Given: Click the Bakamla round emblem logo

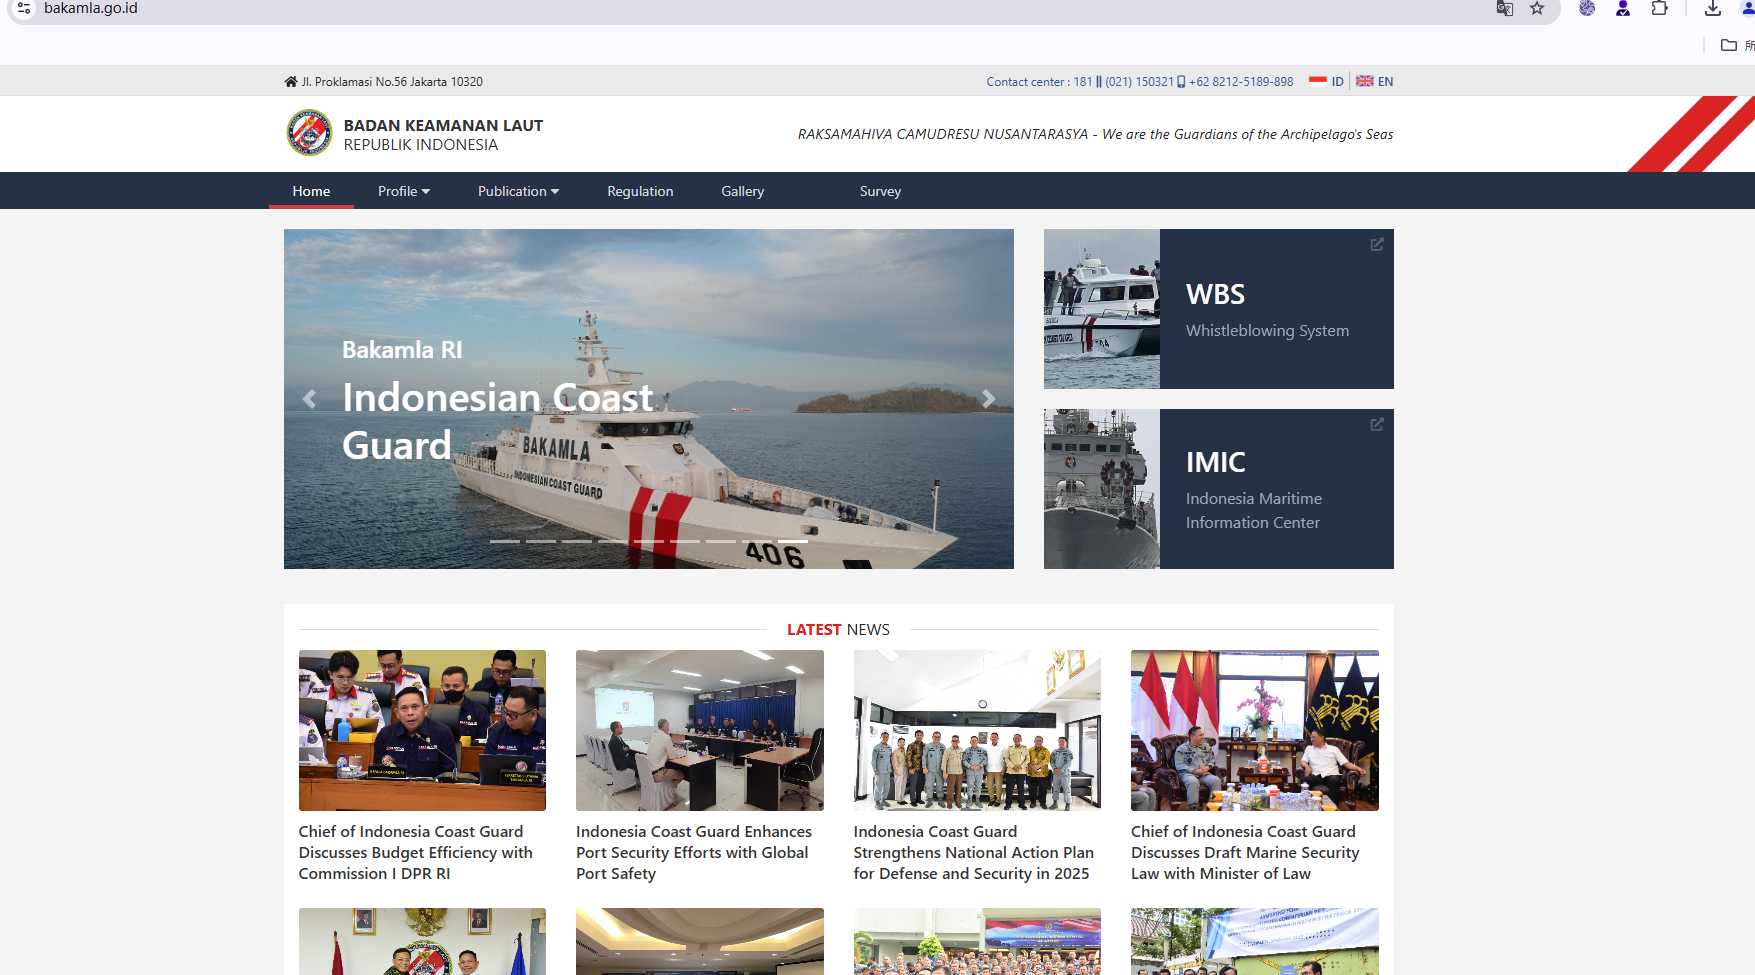Looking at the screenshot, I should click(309, 133).
